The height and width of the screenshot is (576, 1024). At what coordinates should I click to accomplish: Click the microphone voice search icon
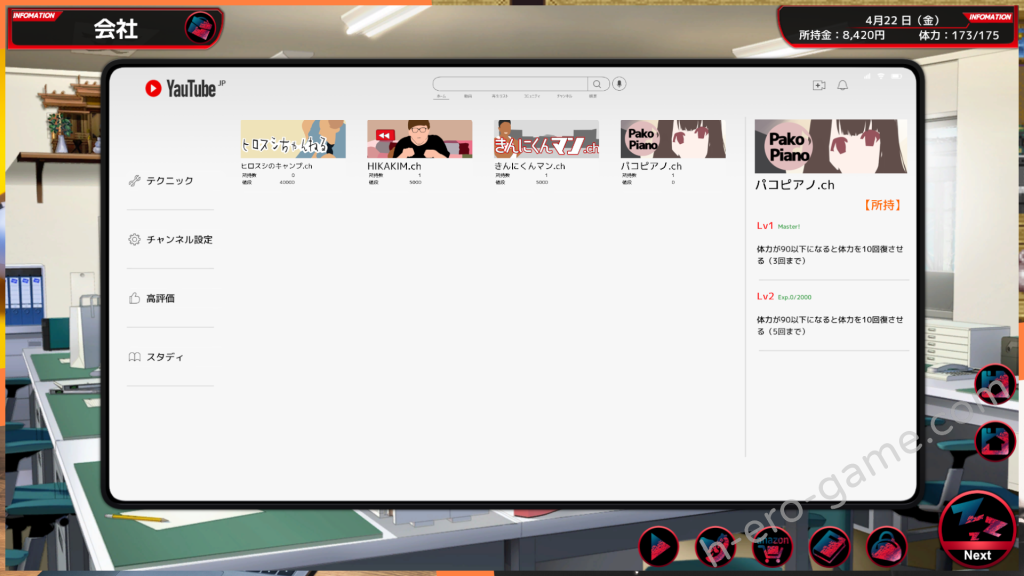620,85
